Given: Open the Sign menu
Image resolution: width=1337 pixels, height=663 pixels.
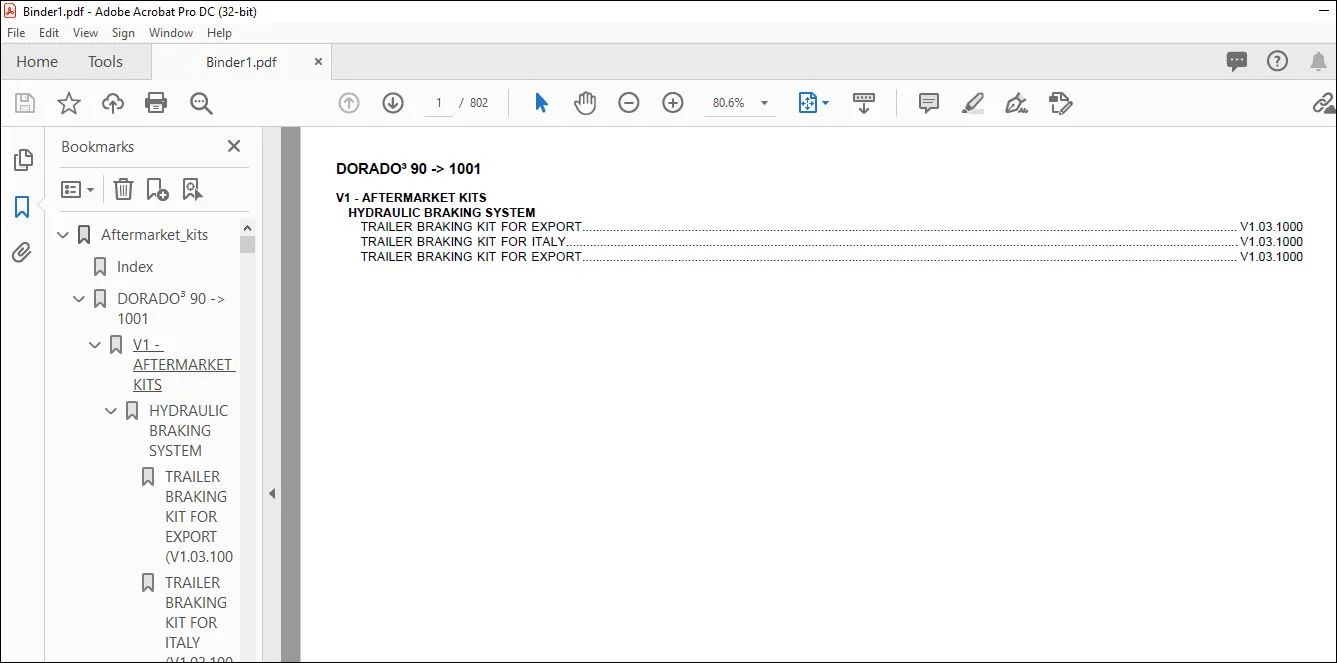Looking at the screenshot, I should coord(123,33).
